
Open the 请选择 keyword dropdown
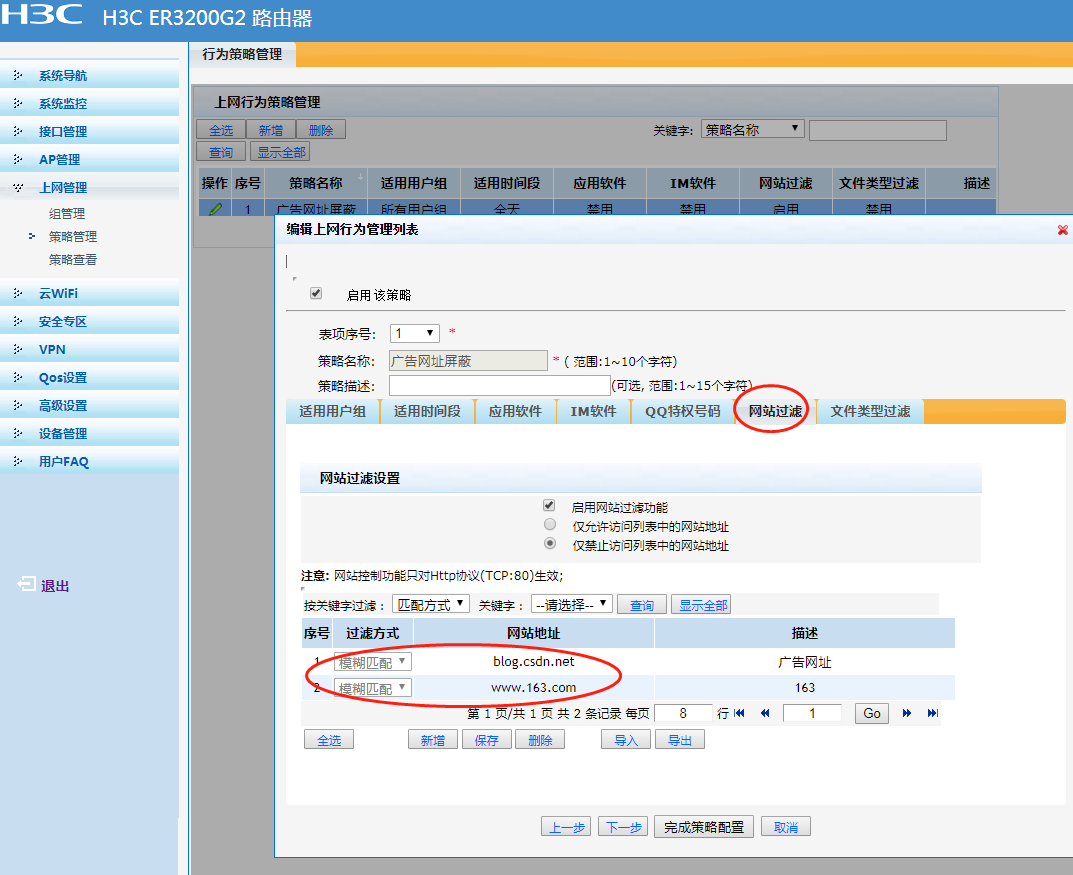[571, 604]
